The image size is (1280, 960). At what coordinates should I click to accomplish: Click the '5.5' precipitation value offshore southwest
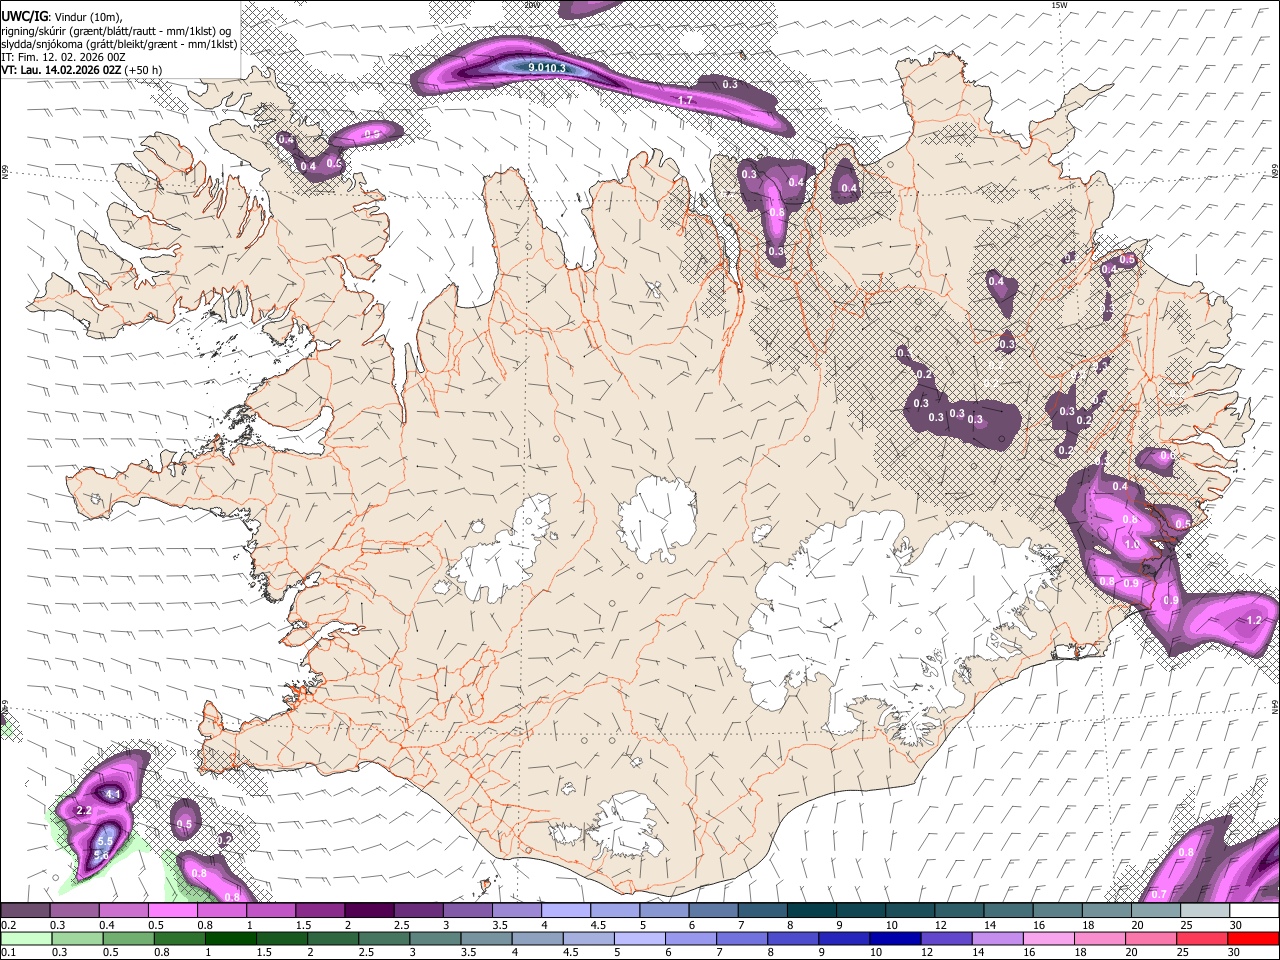pyautogui.click(x=105, y=842)
